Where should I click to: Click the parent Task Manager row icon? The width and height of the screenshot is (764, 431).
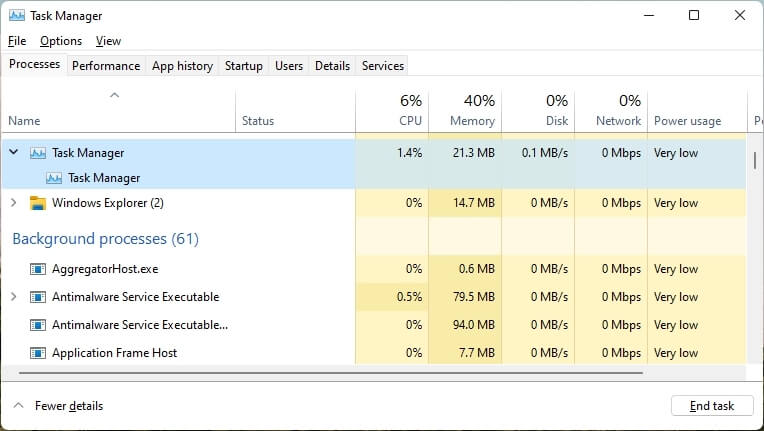tap(38, 153)
